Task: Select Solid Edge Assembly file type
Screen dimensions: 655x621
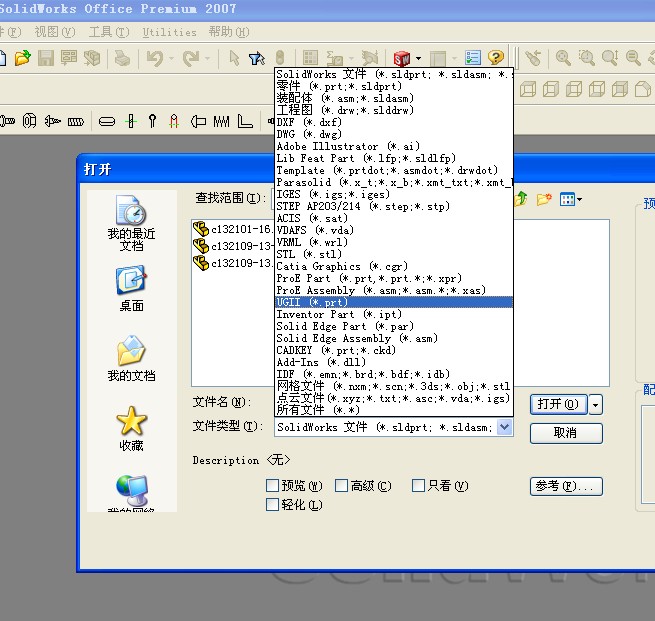Action: (394, 338)
